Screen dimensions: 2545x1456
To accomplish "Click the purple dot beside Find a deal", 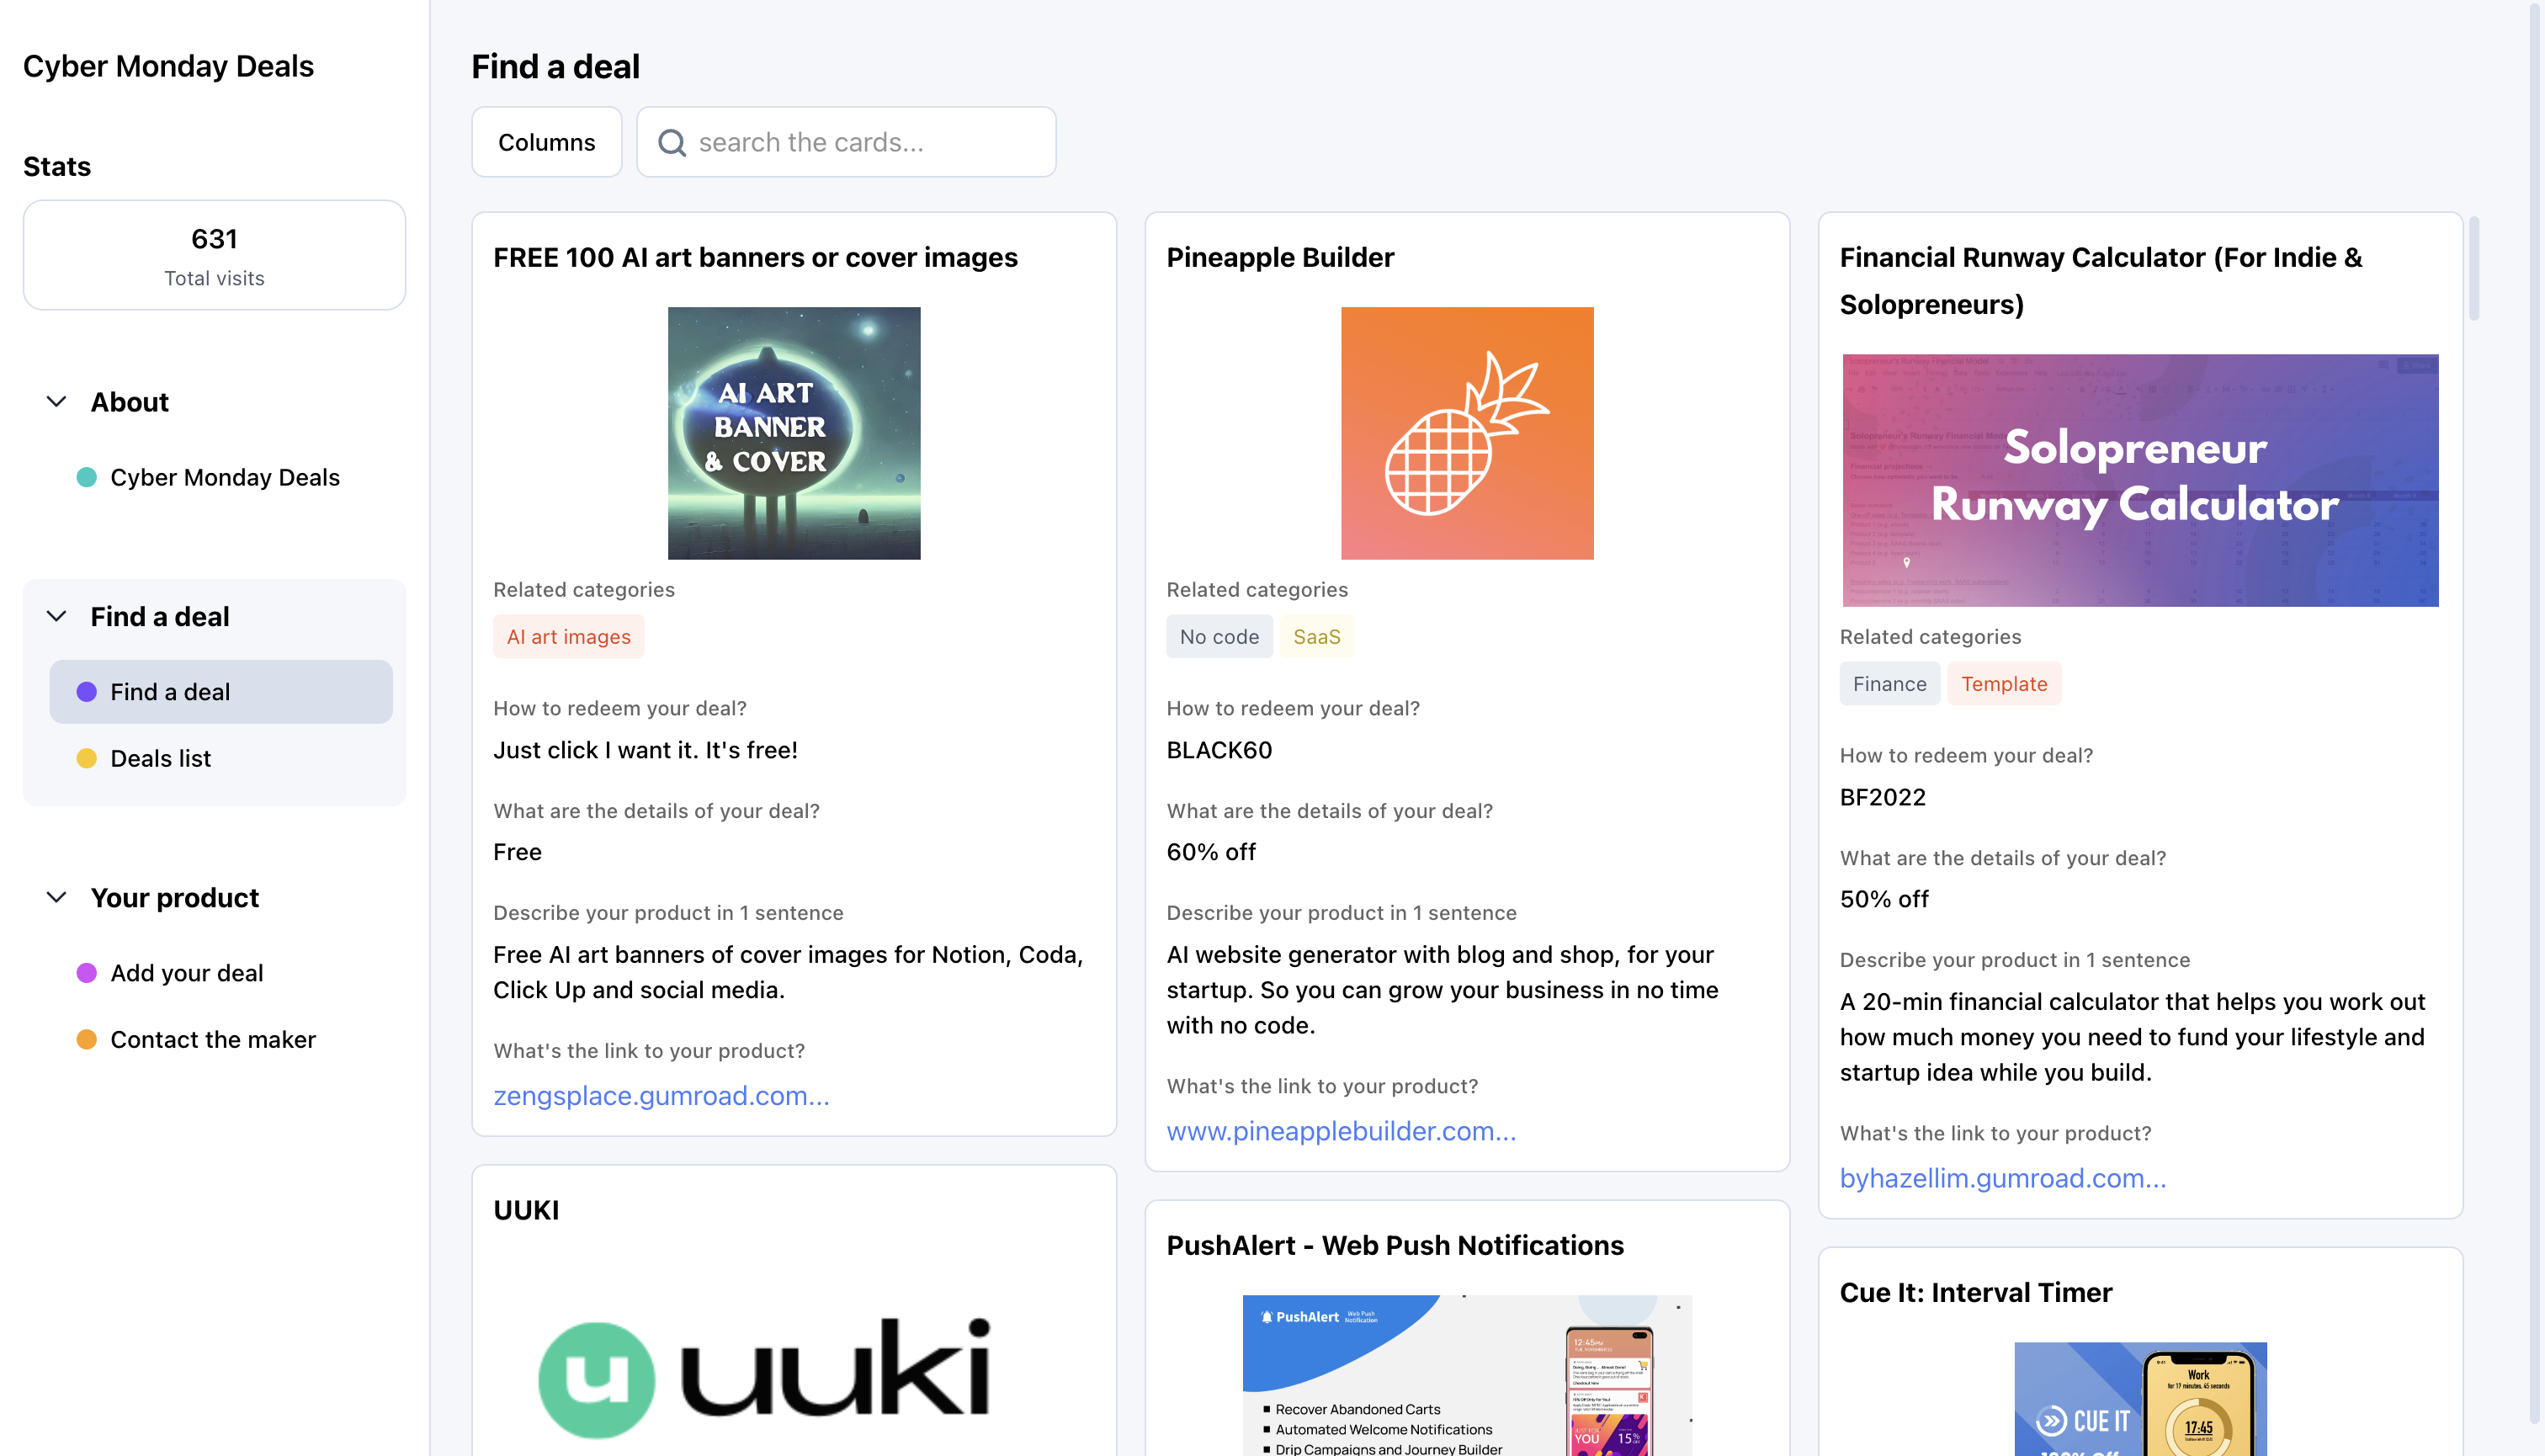I will 87,692.
